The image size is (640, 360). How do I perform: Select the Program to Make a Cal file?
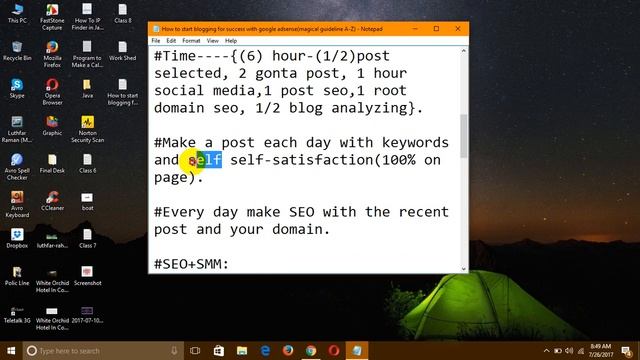87,54
